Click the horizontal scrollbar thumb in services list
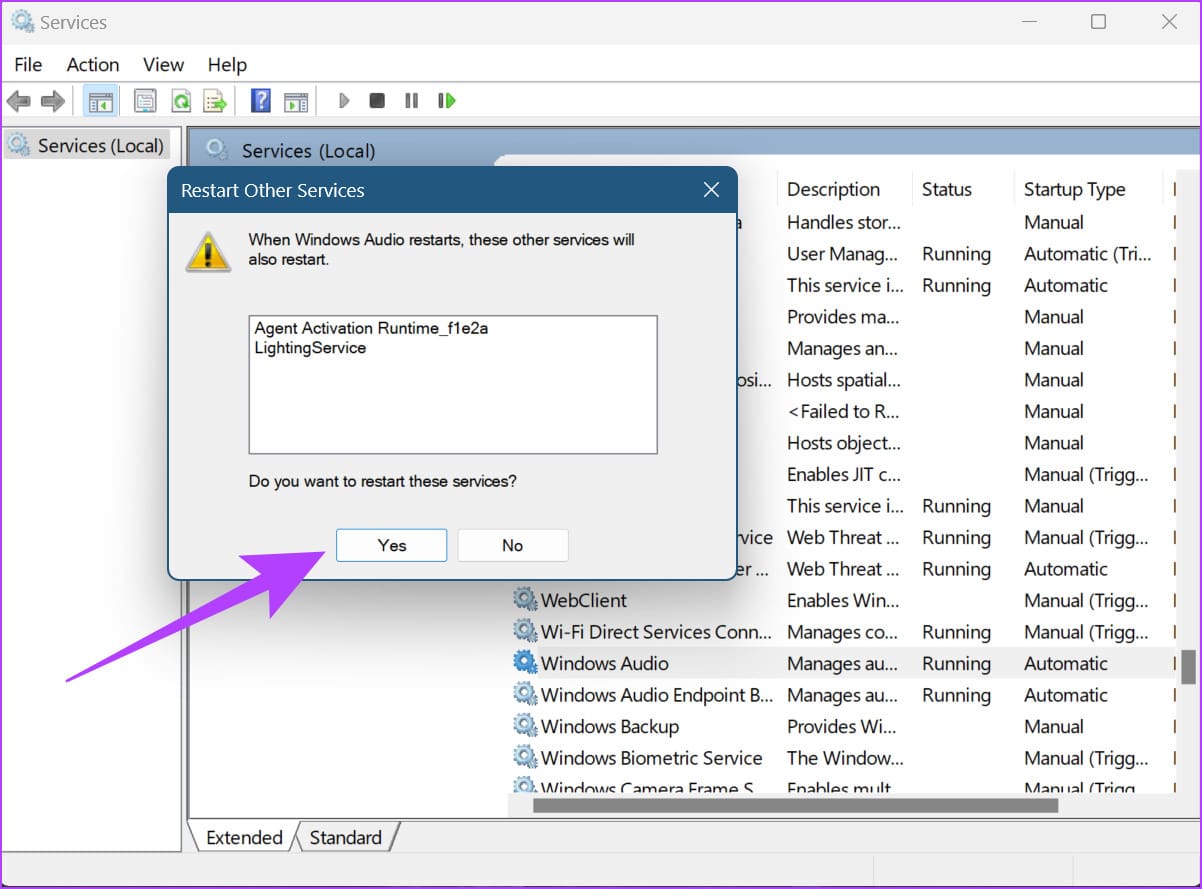The height and width of the screenshot is (889, 1202). coord(795,805)
